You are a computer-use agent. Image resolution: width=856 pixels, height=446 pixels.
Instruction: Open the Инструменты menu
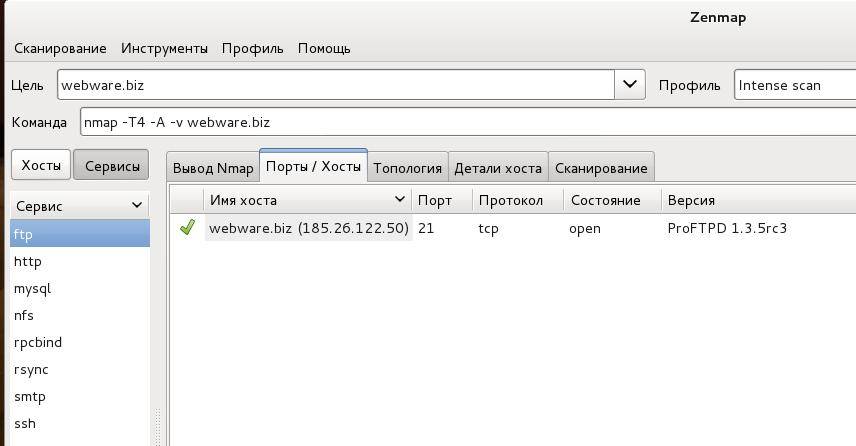(164, 48)
